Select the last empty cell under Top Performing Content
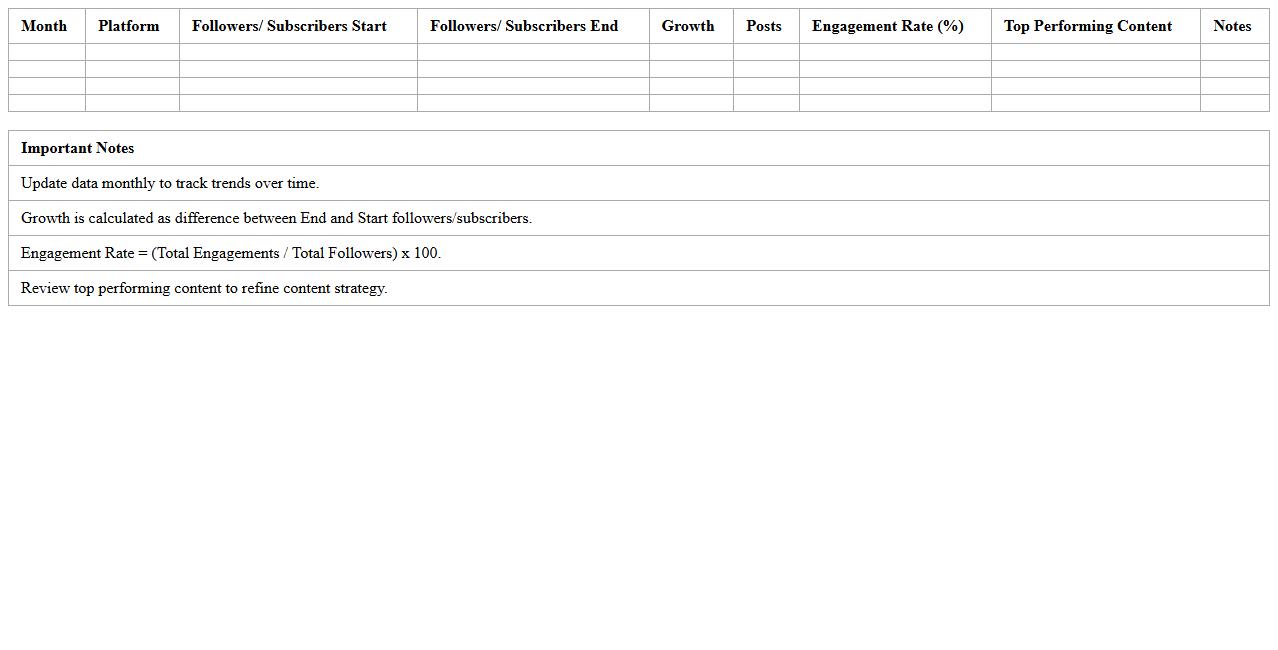Screen dimensions: 1278x650 click(x=1095, y=103)
